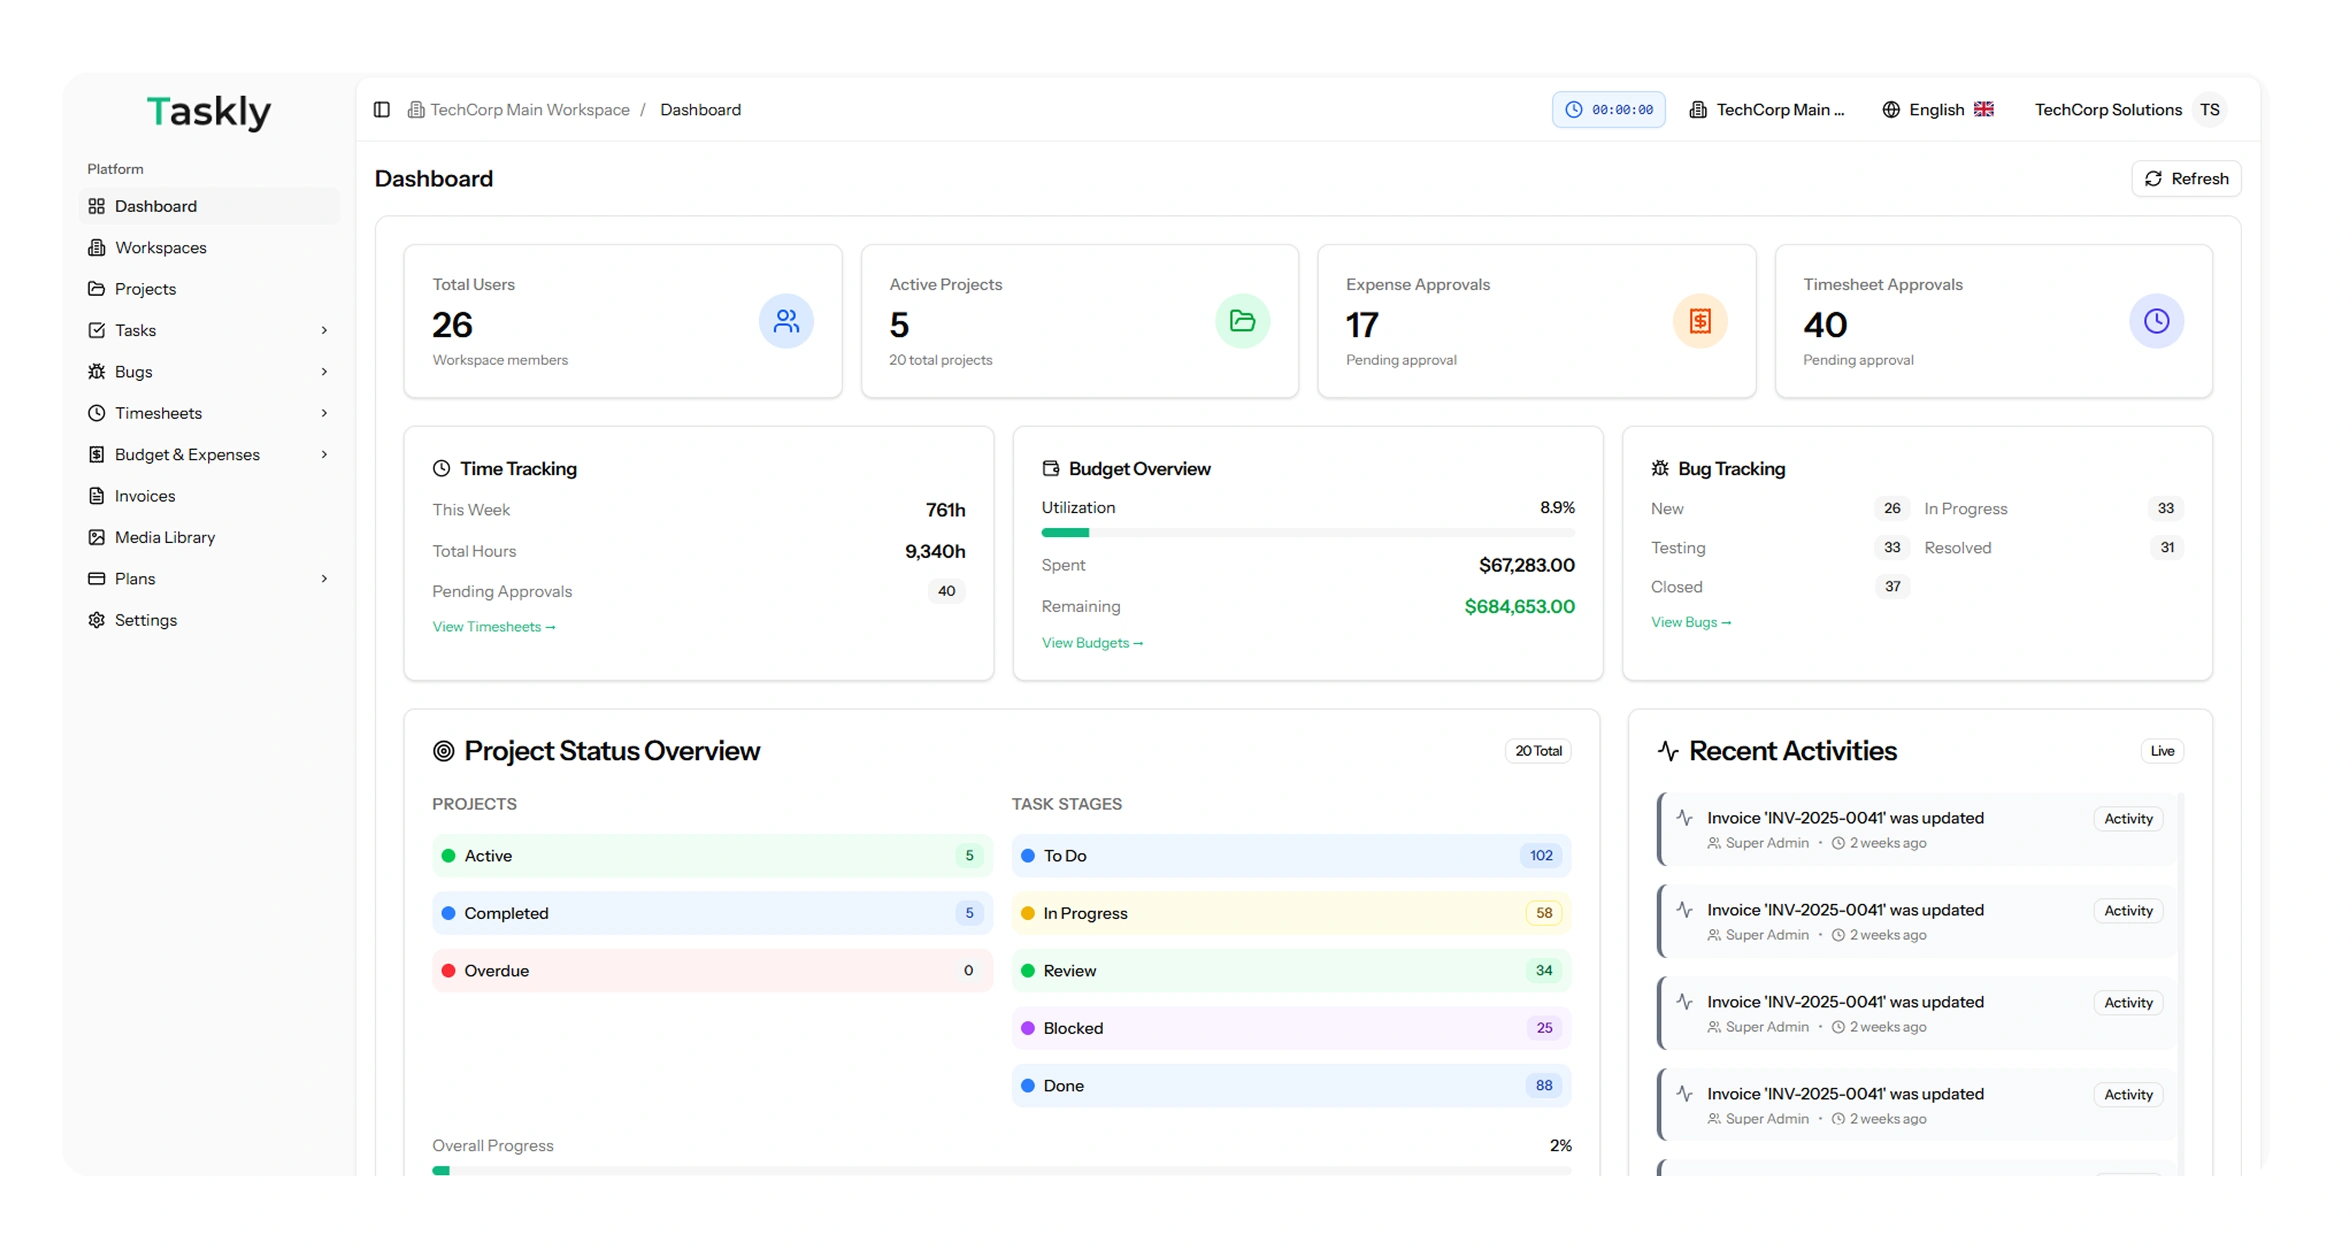Click the Budget Overview wallet icon
This screenshot has width=2340, height=1252.
[1050, 468]
